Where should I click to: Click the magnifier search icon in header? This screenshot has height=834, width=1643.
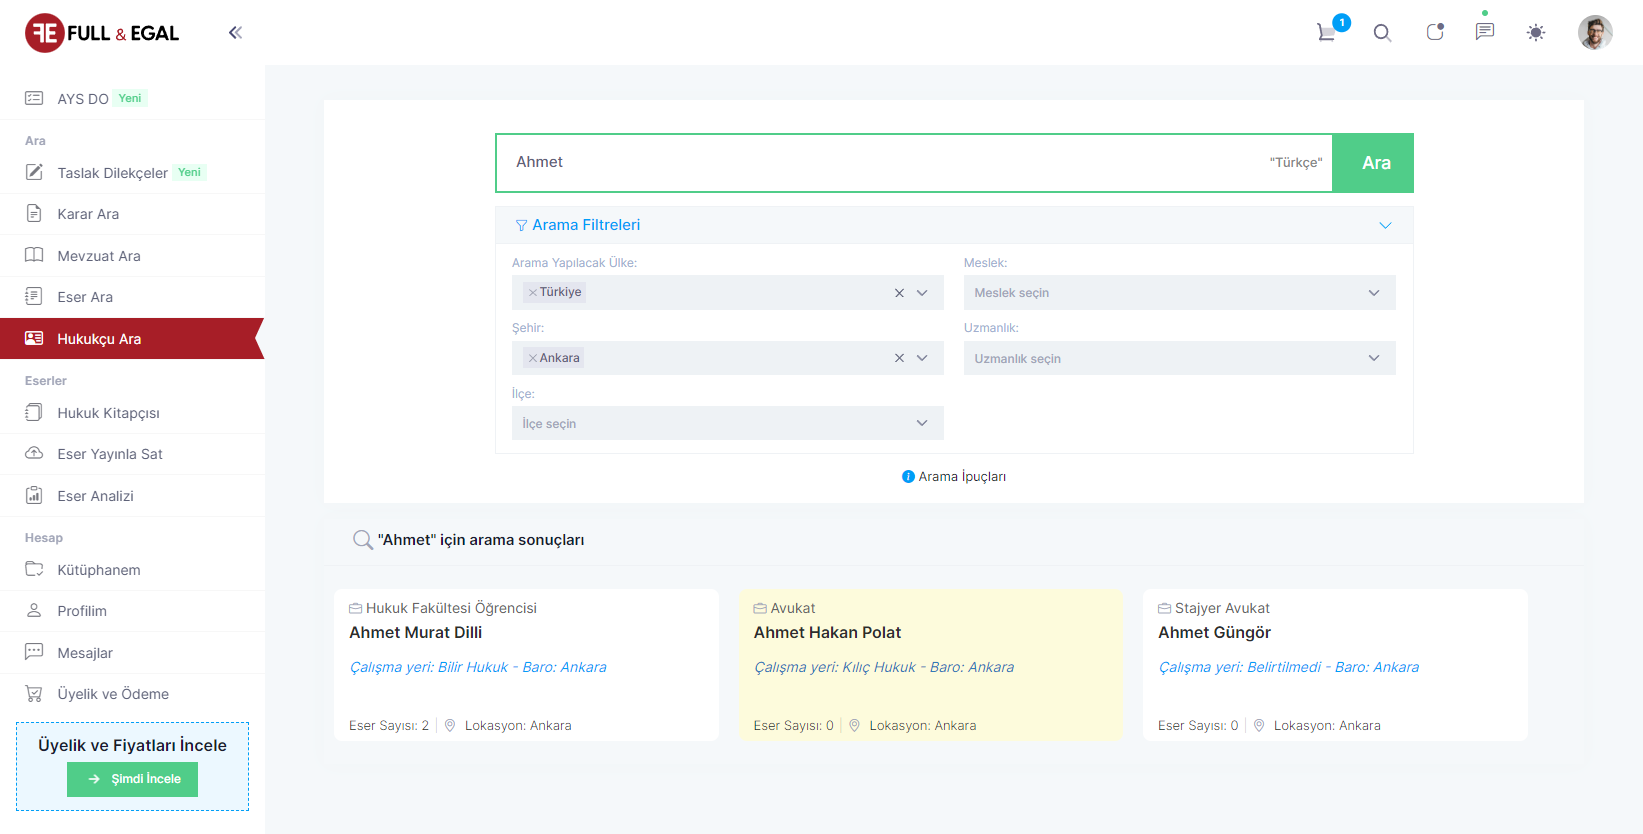[x=1382, y=33]
